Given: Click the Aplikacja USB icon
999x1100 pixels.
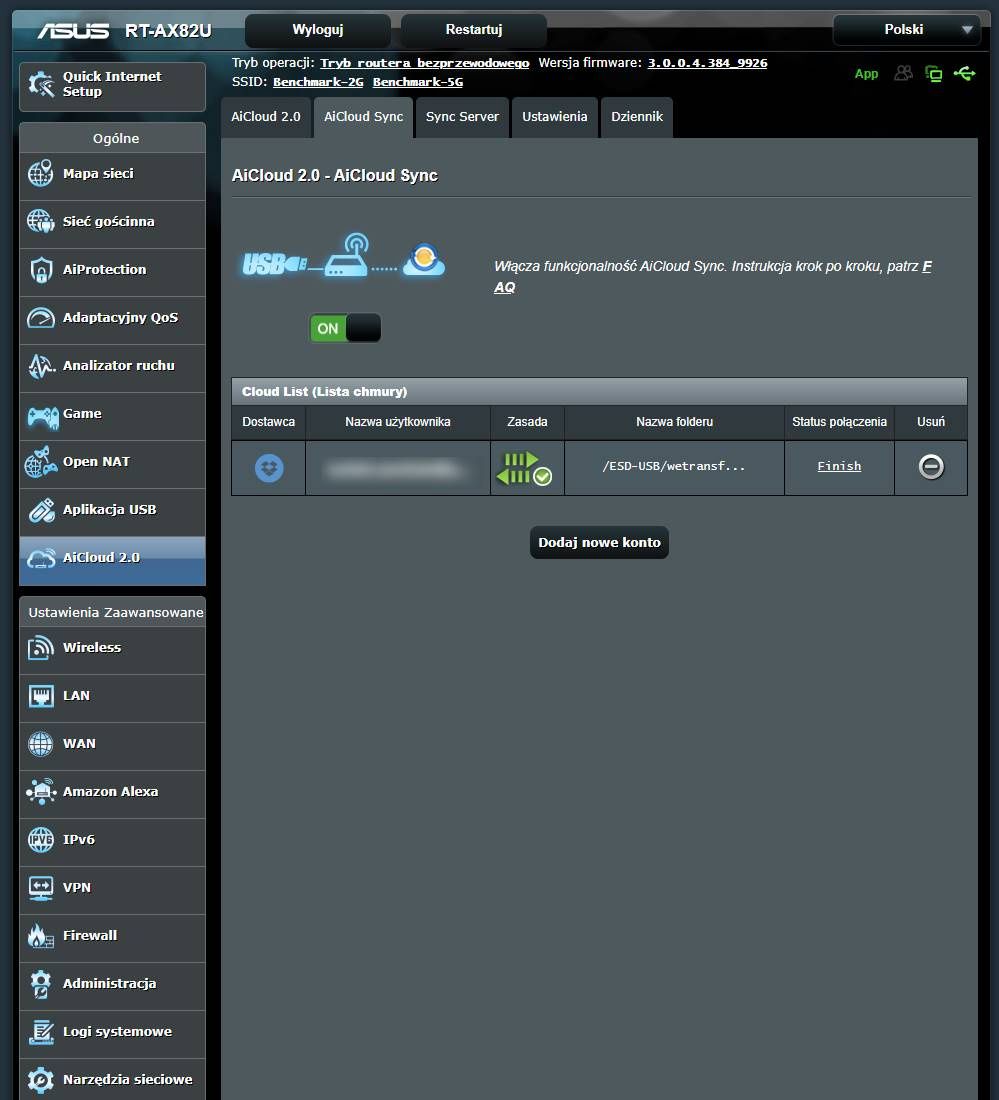Looking at the screenshot, I should coord(41,510).
